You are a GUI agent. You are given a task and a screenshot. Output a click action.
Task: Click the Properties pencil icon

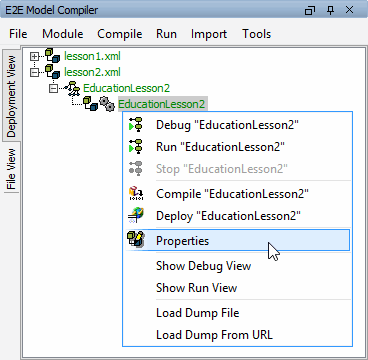[136, 239]
